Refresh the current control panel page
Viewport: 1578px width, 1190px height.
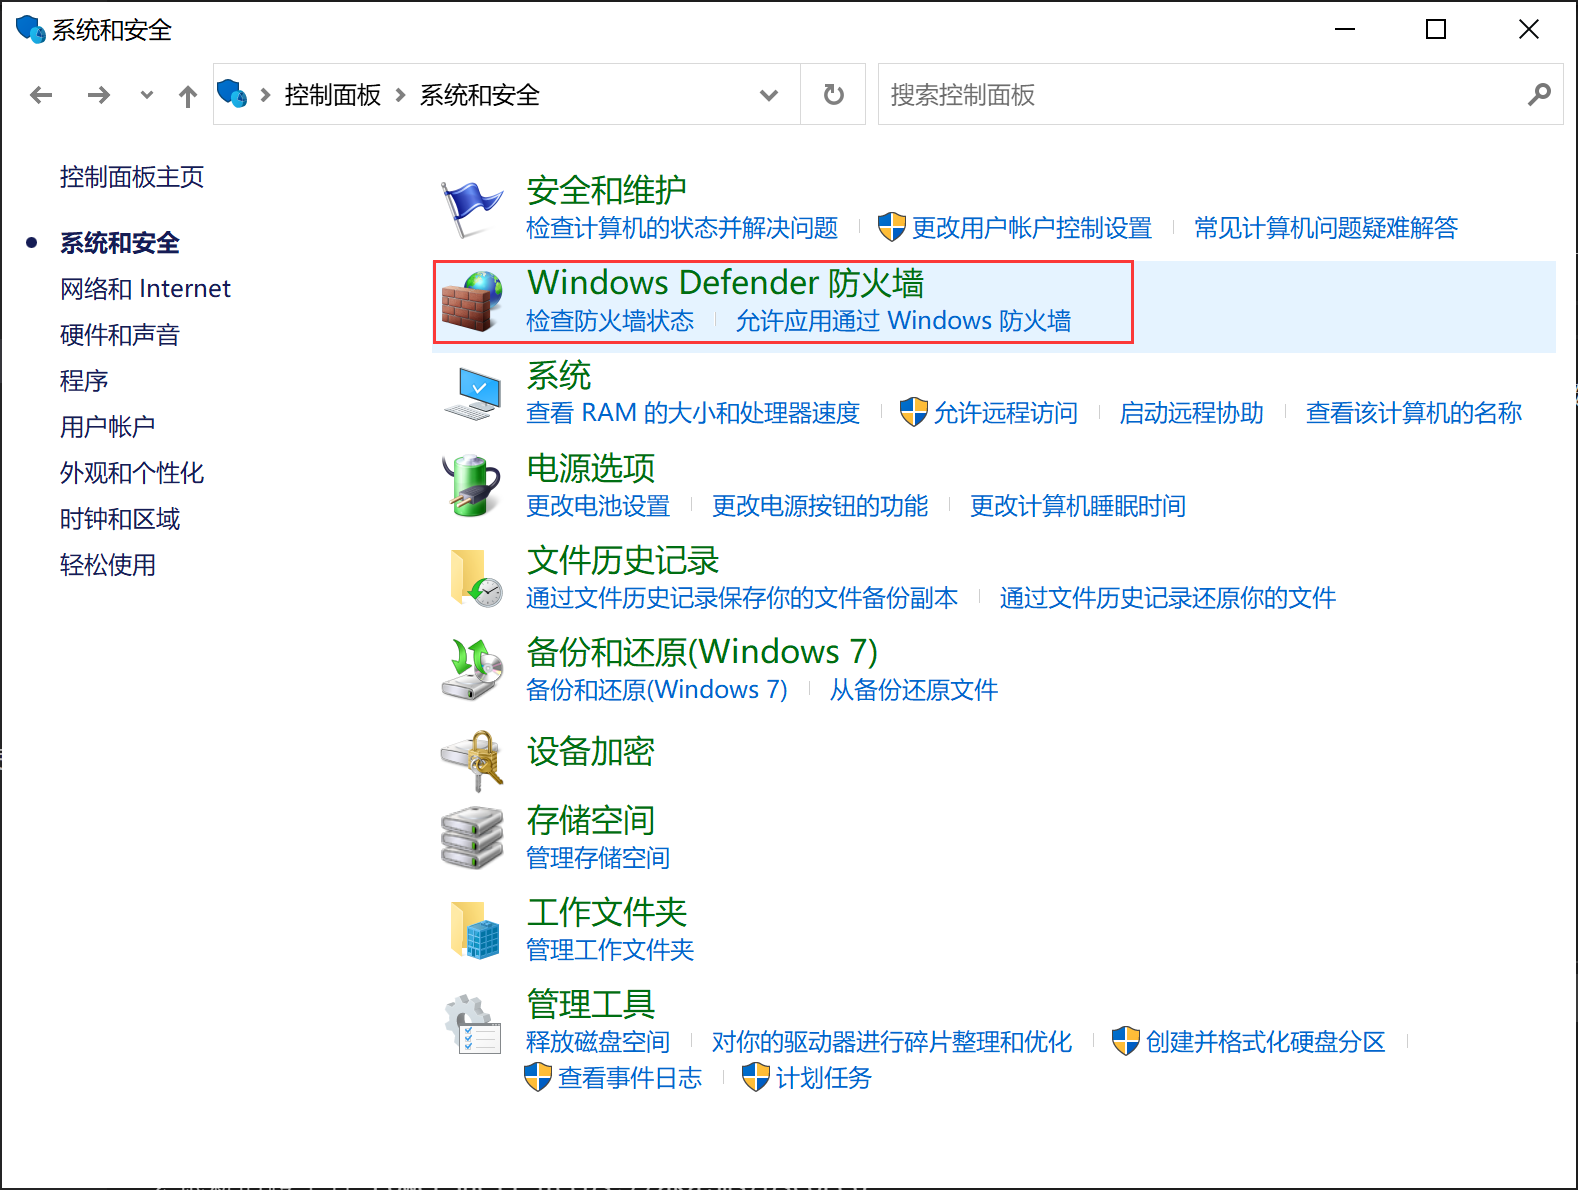(x=833, y=95)
